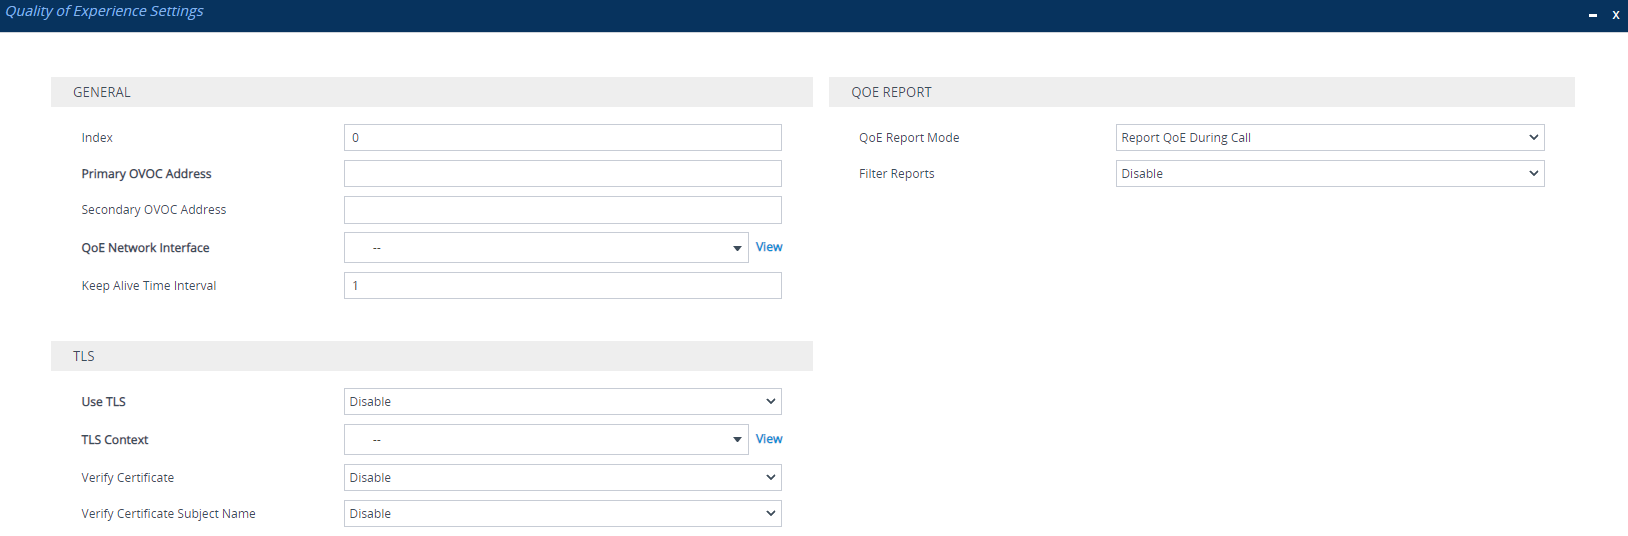
Task: Close the Quality of Experience Settings dialog
Action: coord(1615,15)
